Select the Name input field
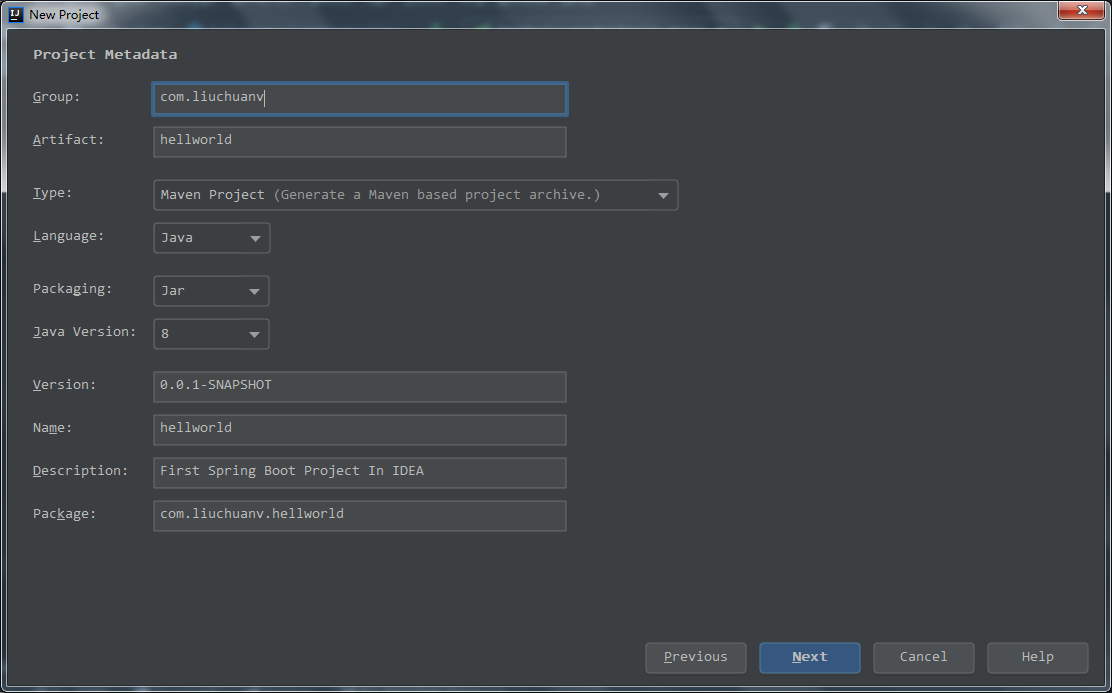The width and height of the screenshot is (1112, 693). pos(360,429)
